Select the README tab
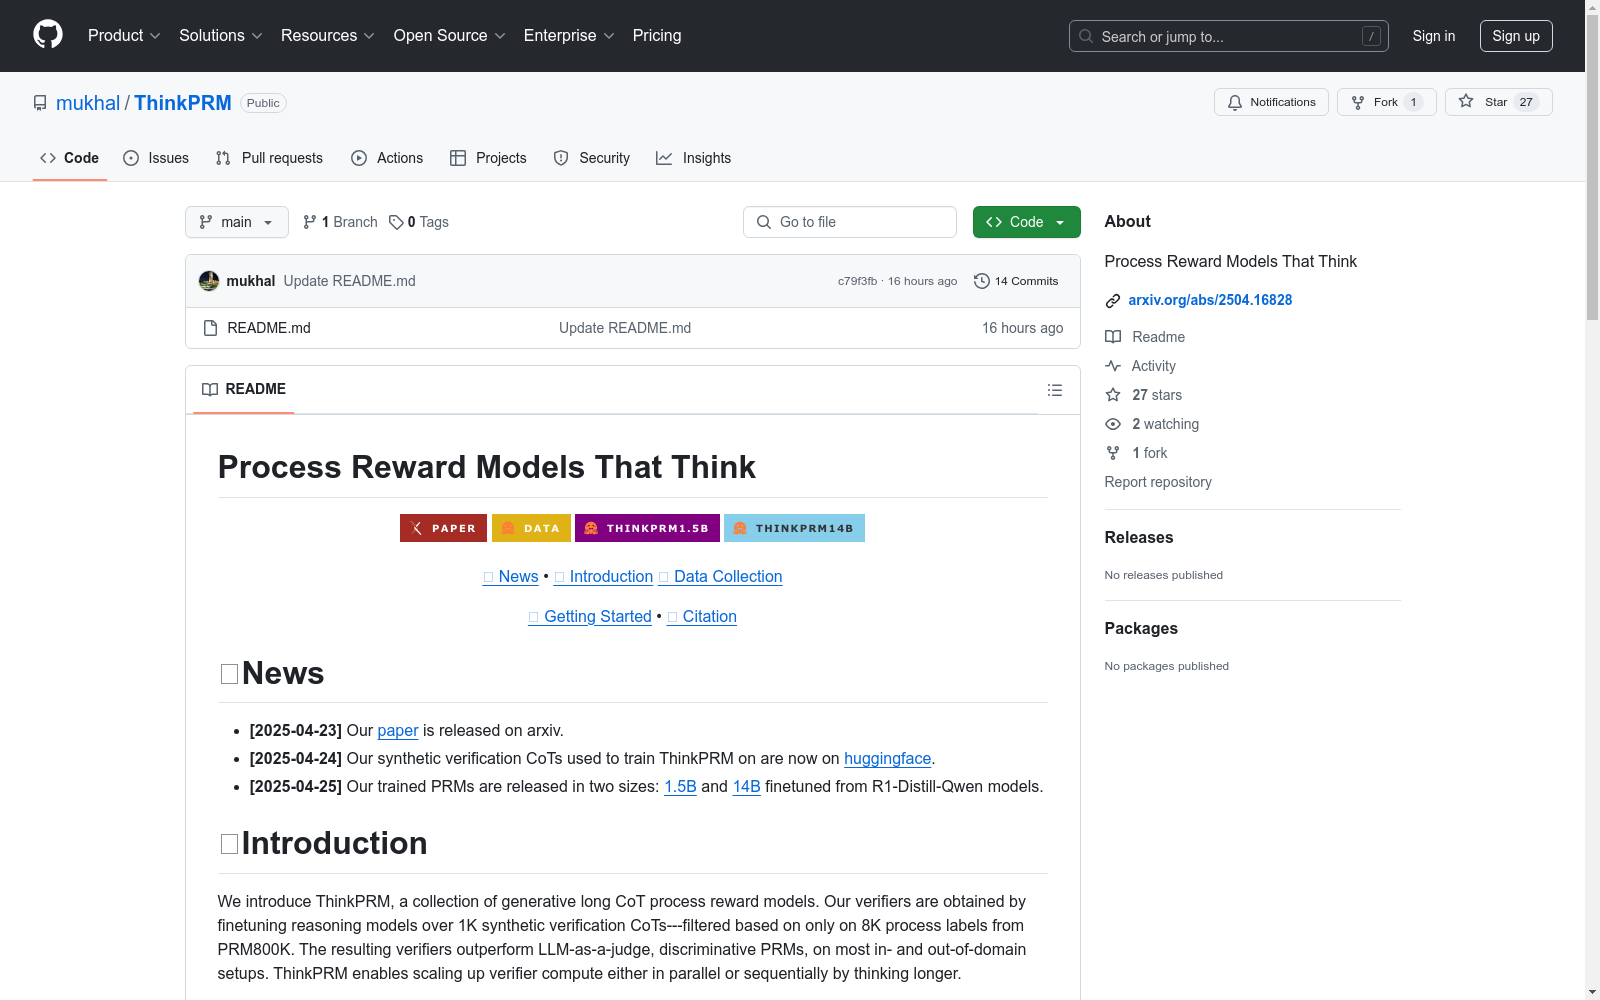The width and height of the screenshot is (1600, 1000). click(x=244, y=389)
